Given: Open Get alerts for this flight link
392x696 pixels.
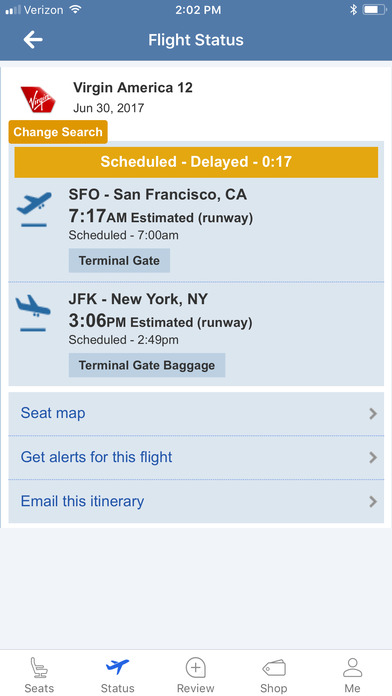Looking at the screenshot, I should click(x=96, y=457).
